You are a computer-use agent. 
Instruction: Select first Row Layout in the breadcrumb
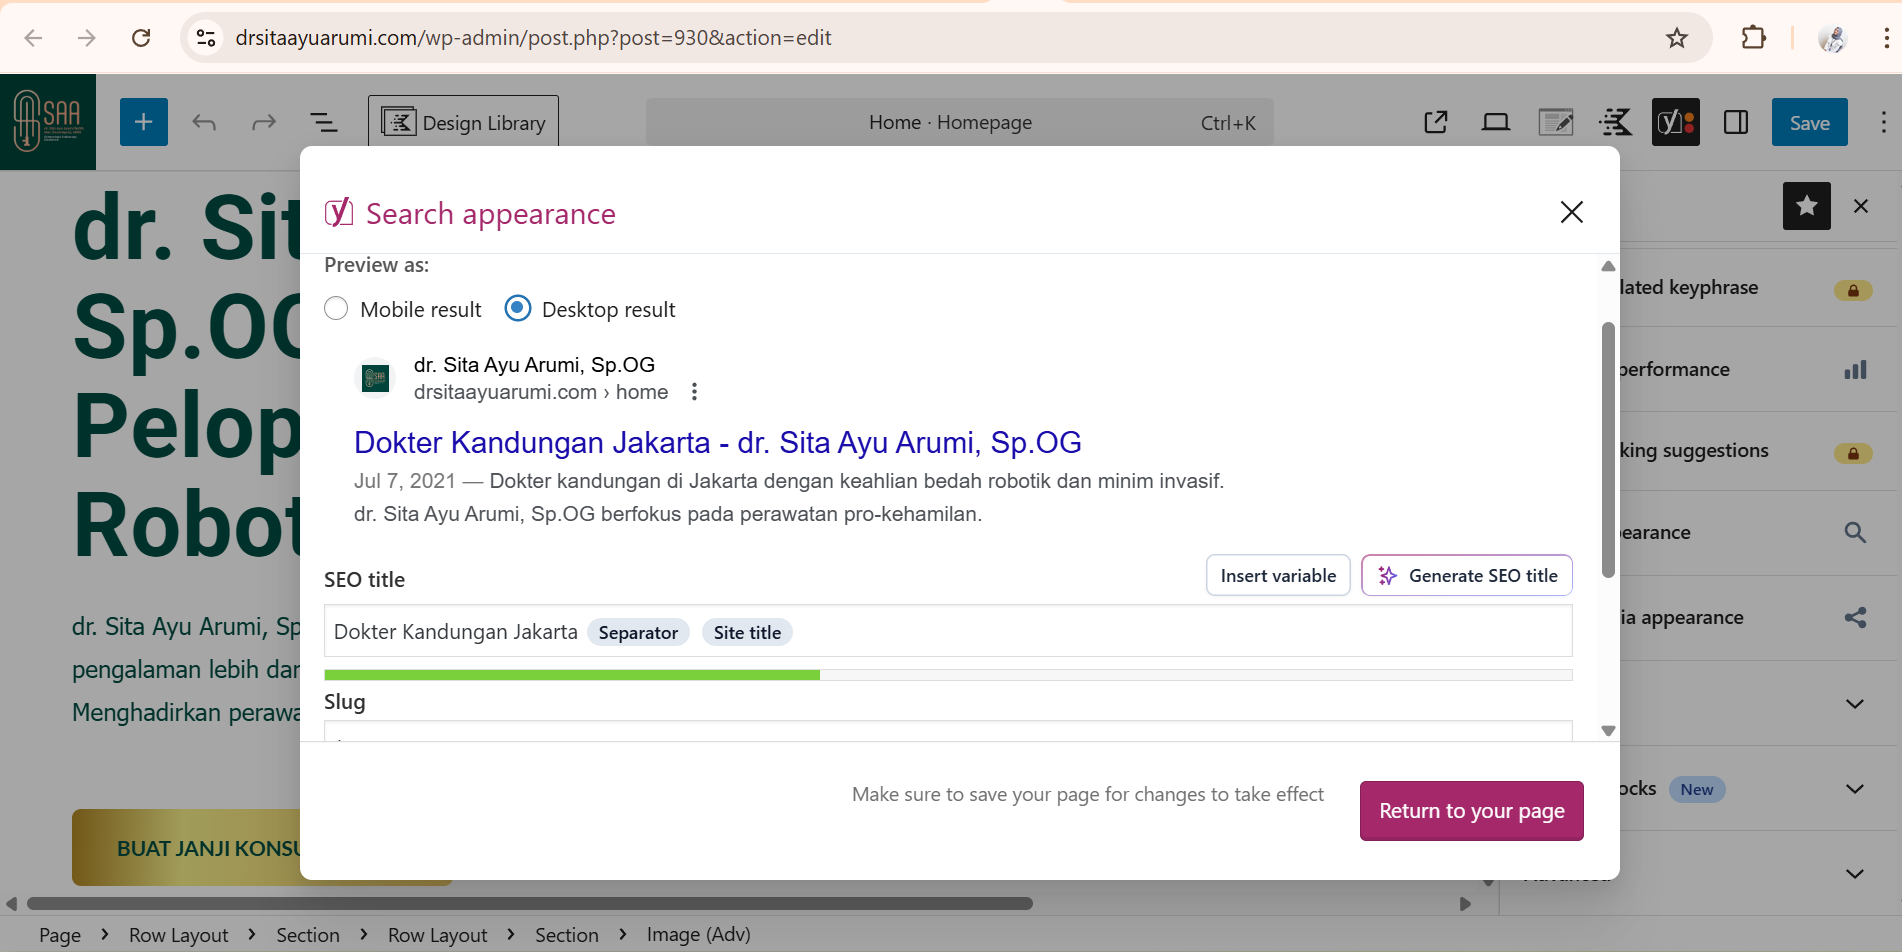pos(178,935)
